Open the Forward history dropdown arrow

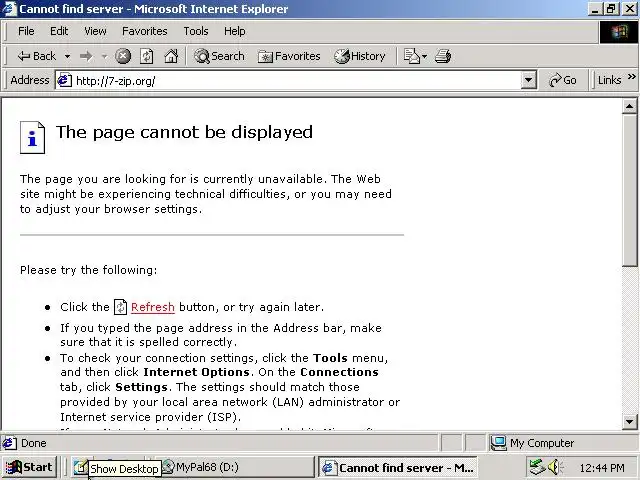104,56
